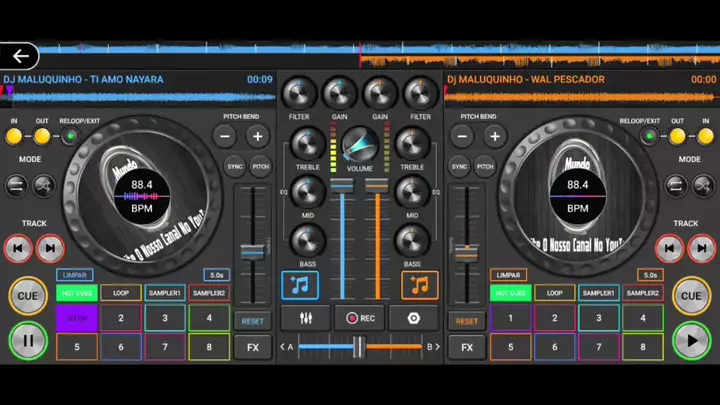Tap the back arrow at top left
This screenshot has width=720, height=405.
click(20, 56)
